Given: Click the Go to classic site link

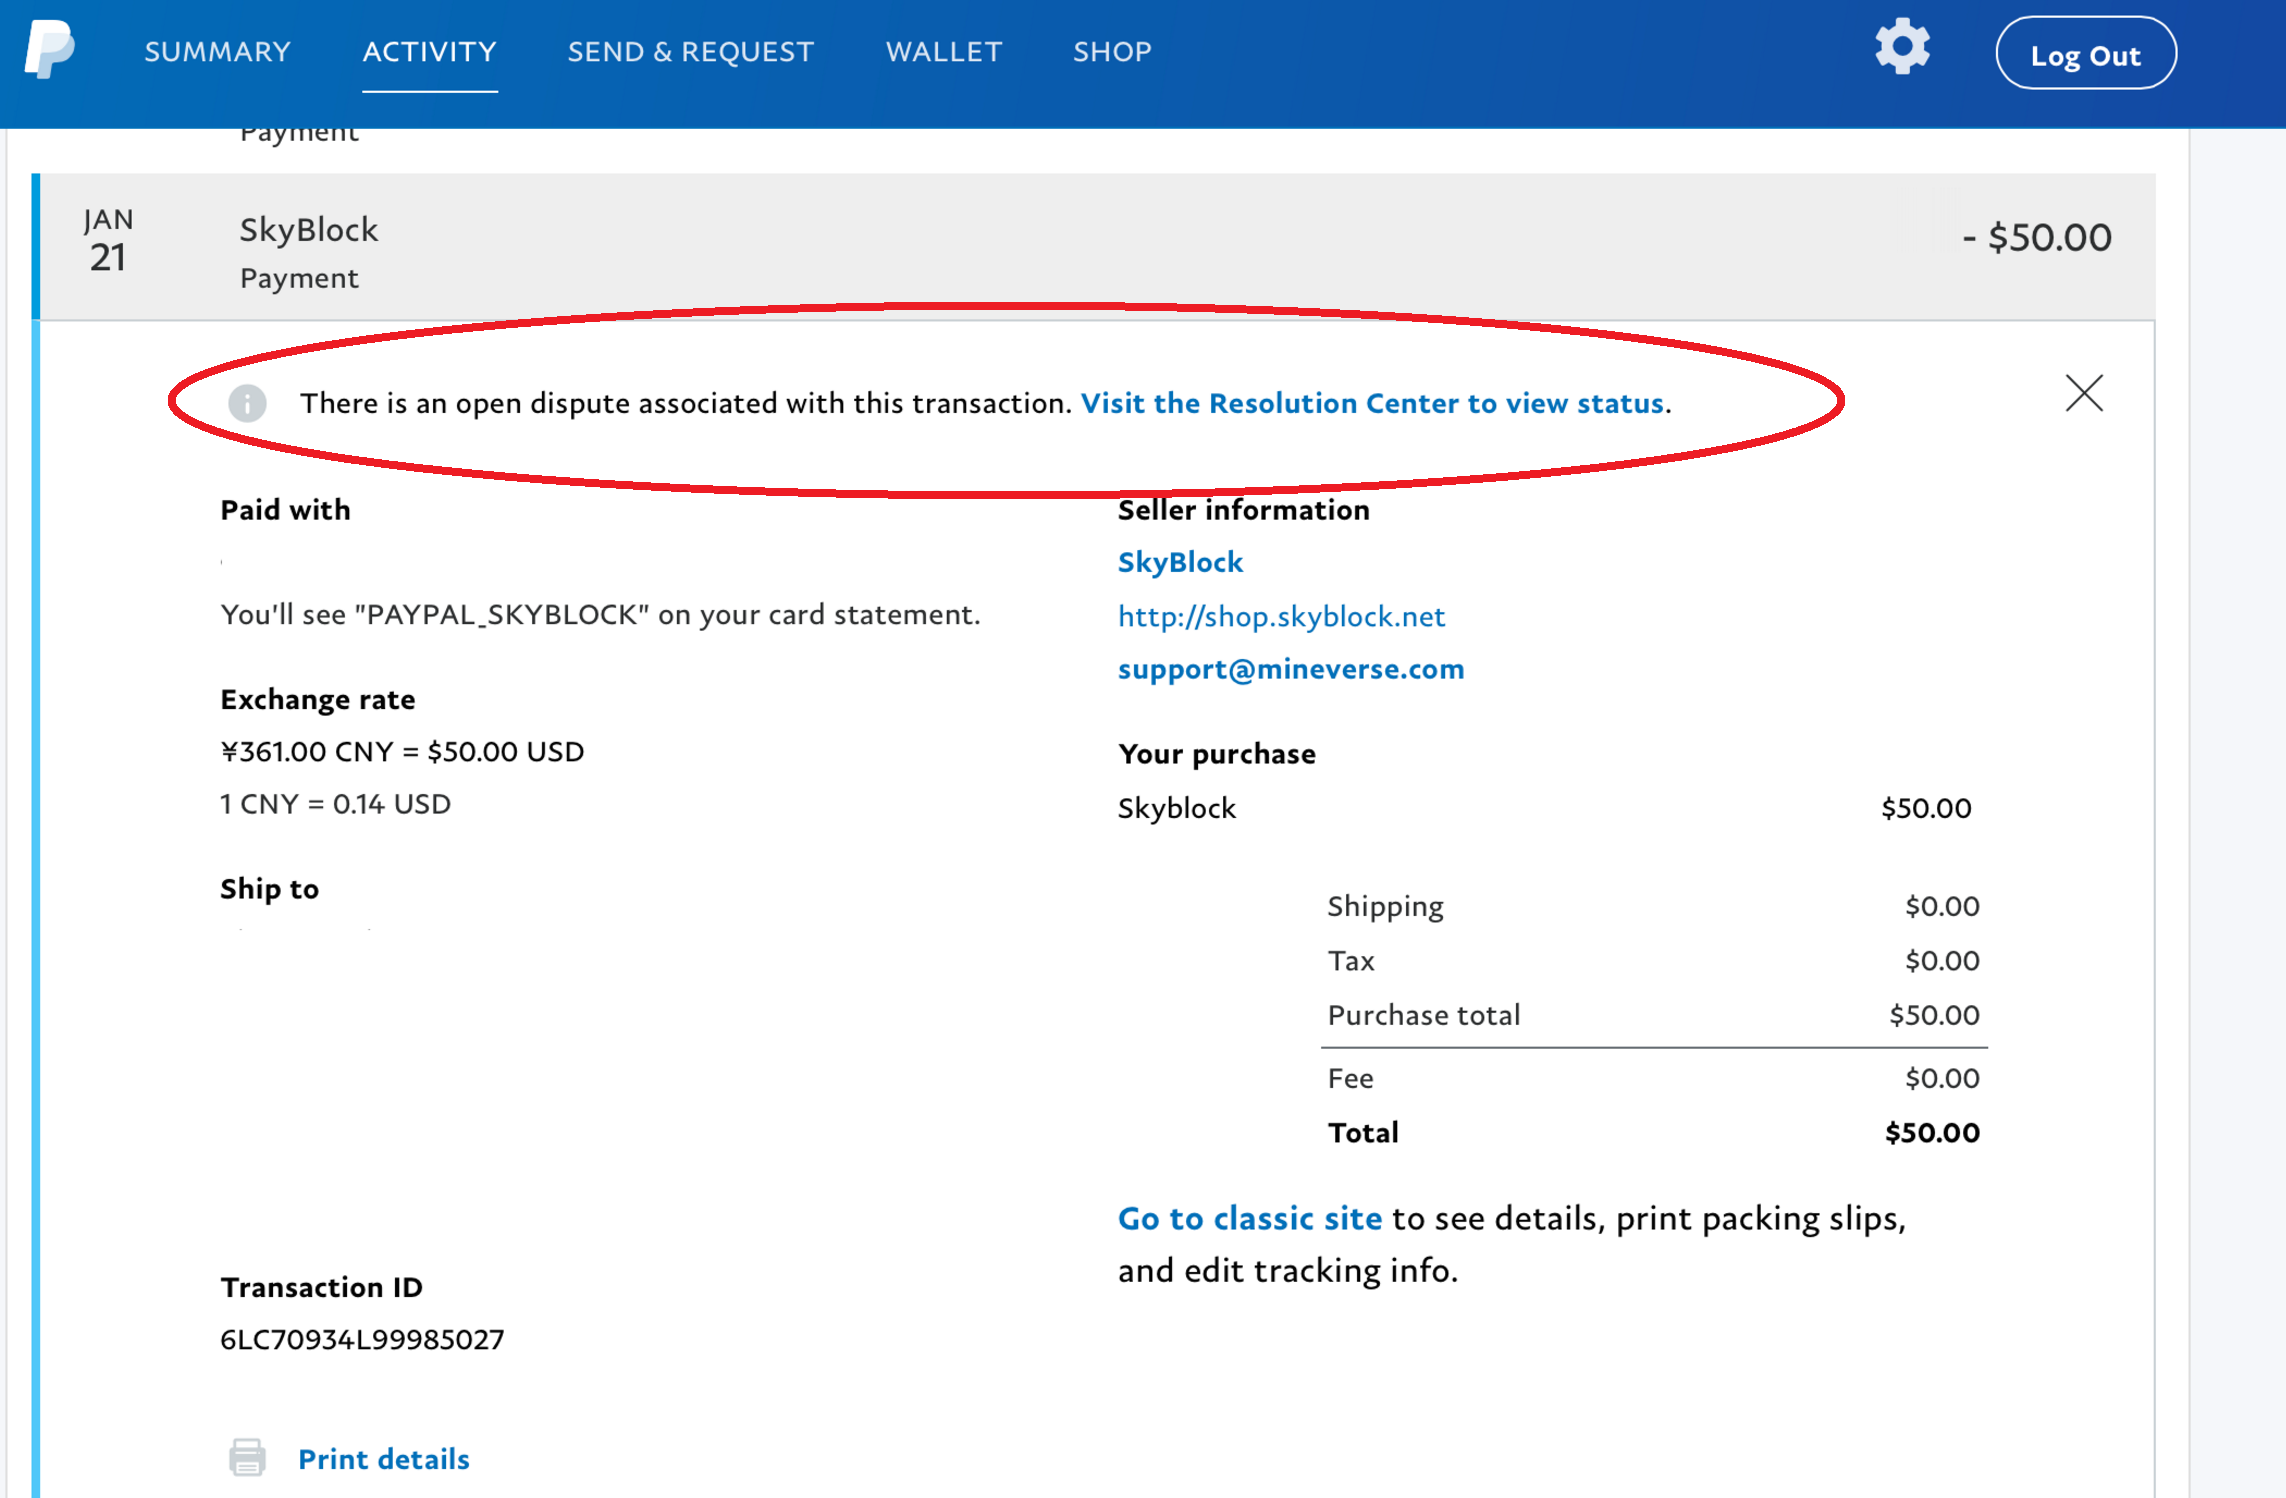Looking at the screenshot, I should pos(1250,1218).
